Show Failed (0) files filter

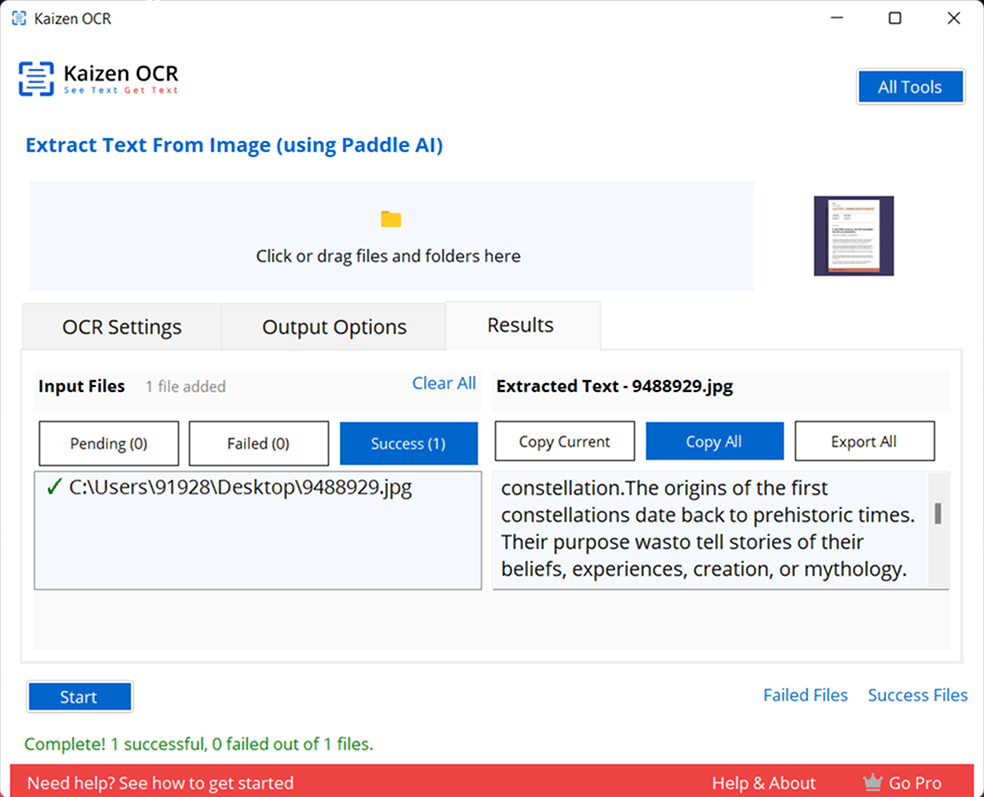click(258, 443)
